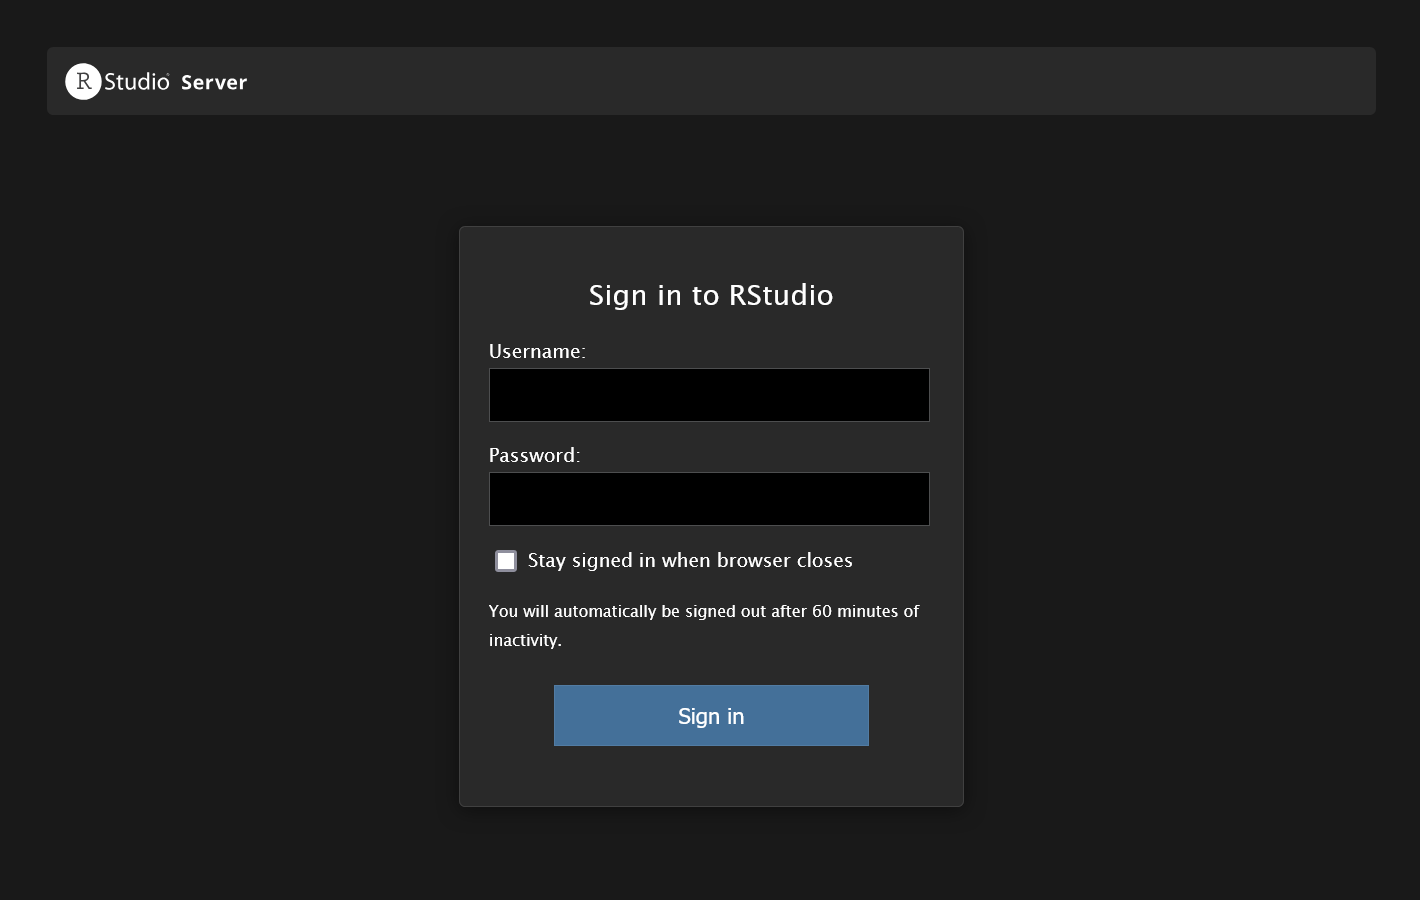1420x900 pixels.
Task: Click the Username input field
Action: 709,394
